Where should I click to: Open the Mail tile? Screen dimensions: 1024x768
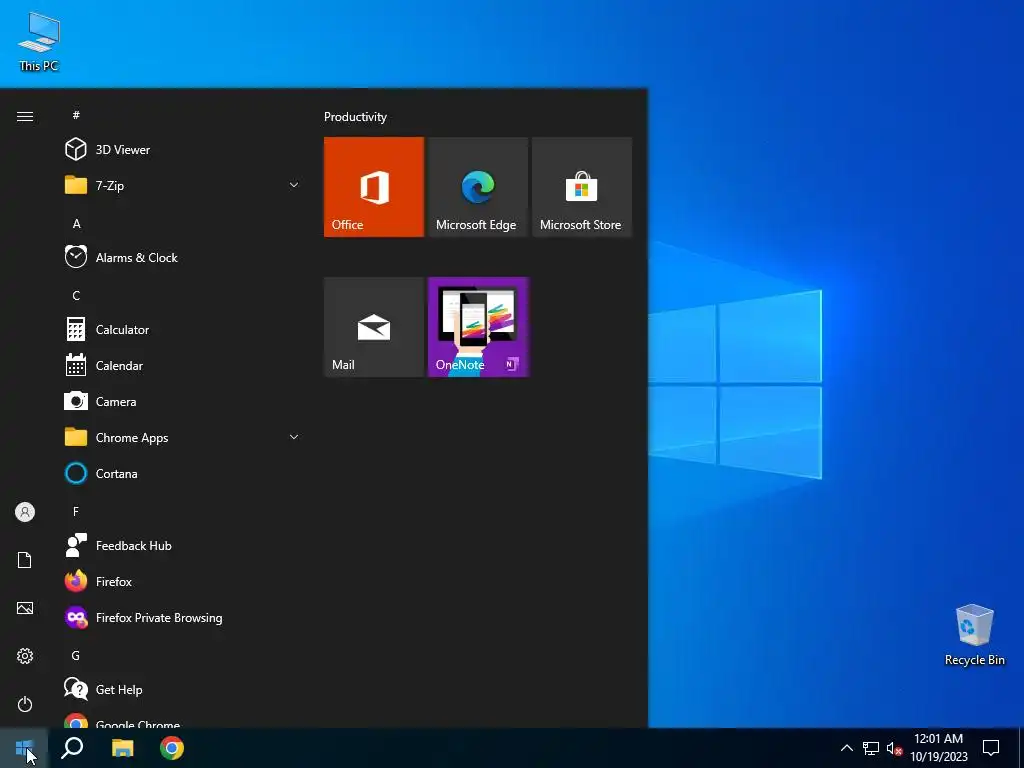374,327
